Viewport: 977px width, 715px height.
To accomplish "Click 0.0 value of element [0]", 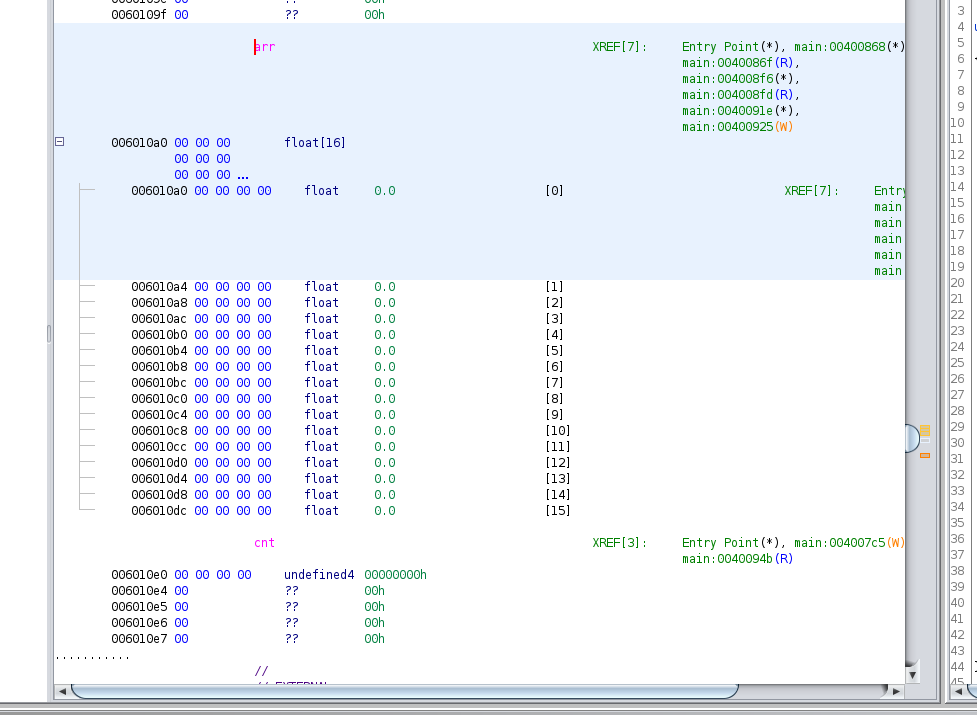I will tap(384, 191).
